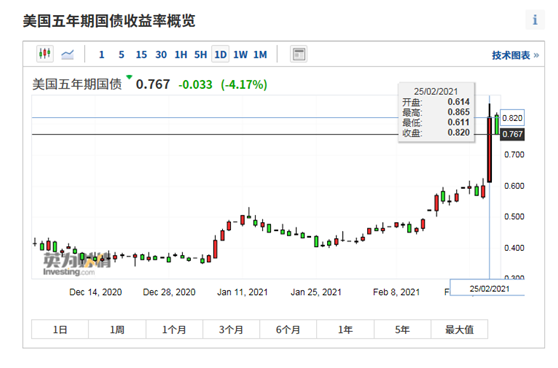
Task: Click the 0.600 axis value
Action: click(514, 186)
